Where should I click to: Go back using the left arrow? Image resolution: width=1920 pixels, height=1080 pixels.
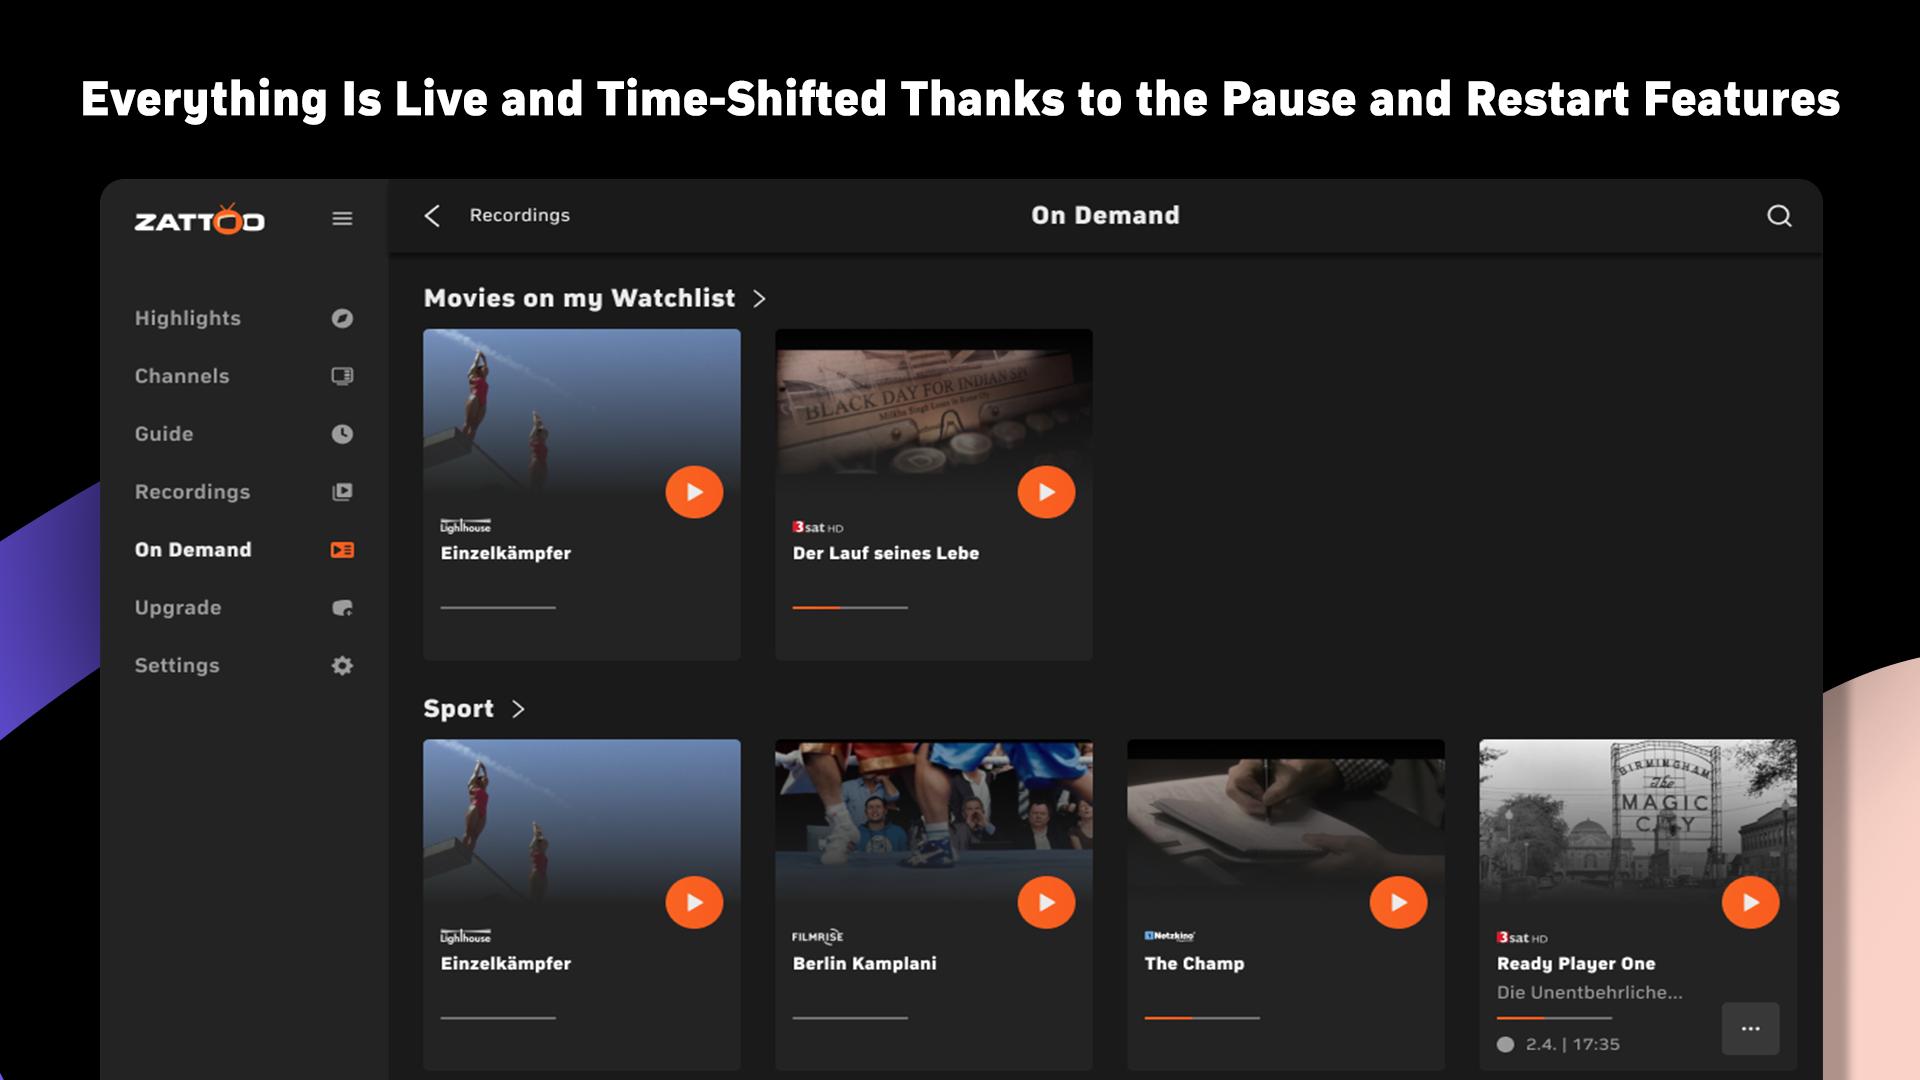point(432,216)
